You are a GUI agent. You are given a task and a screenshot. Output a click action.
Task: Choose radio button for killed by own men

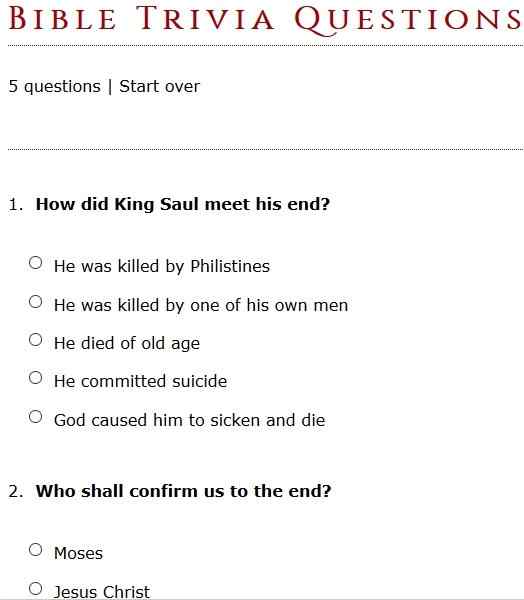pos(36,302)
